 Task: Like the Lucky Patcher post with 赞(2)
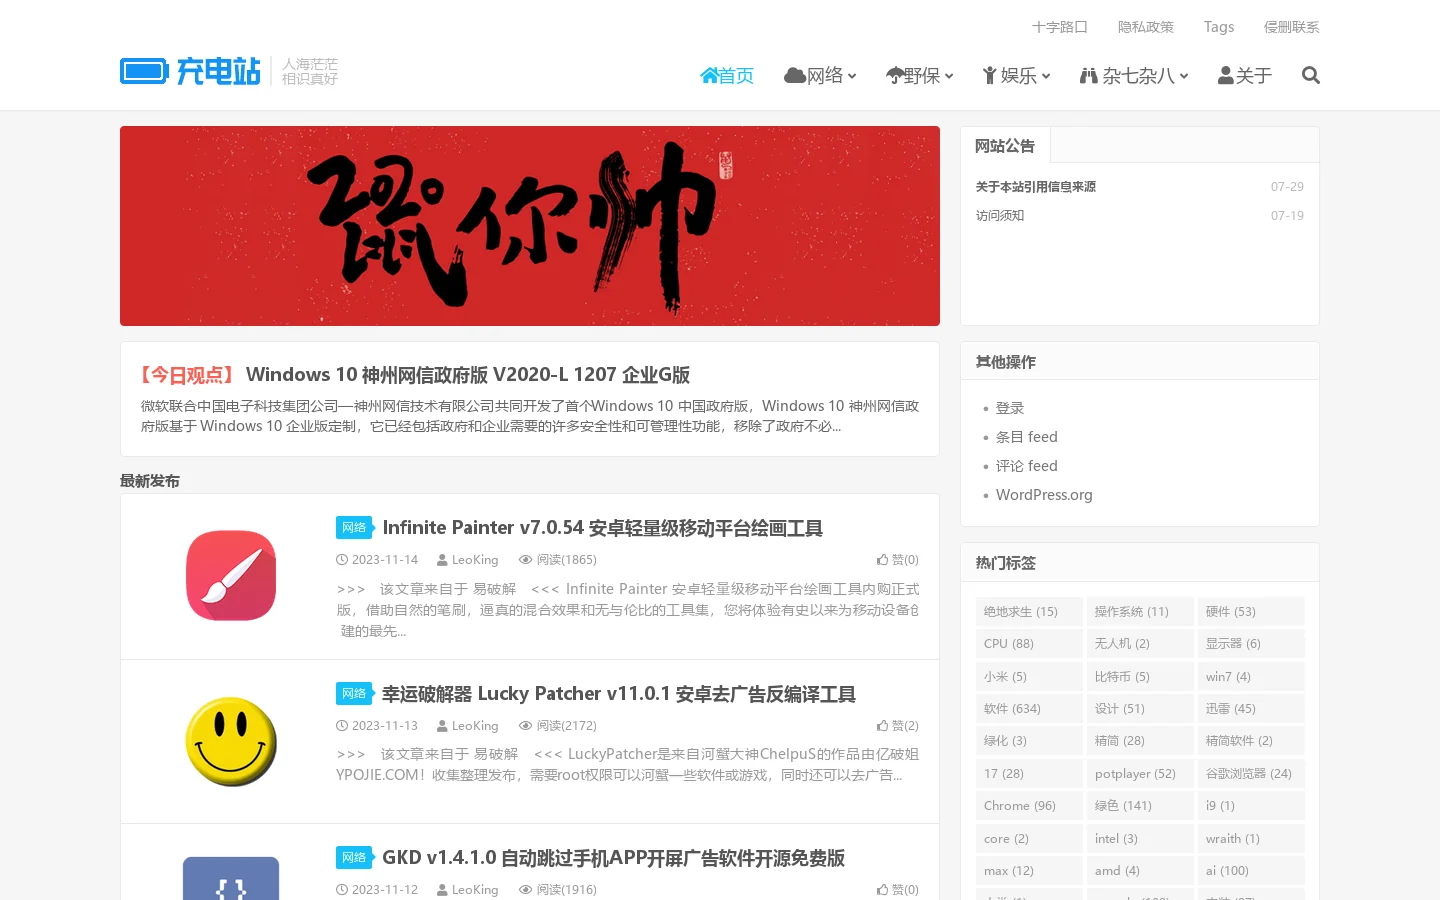[898, 726]
